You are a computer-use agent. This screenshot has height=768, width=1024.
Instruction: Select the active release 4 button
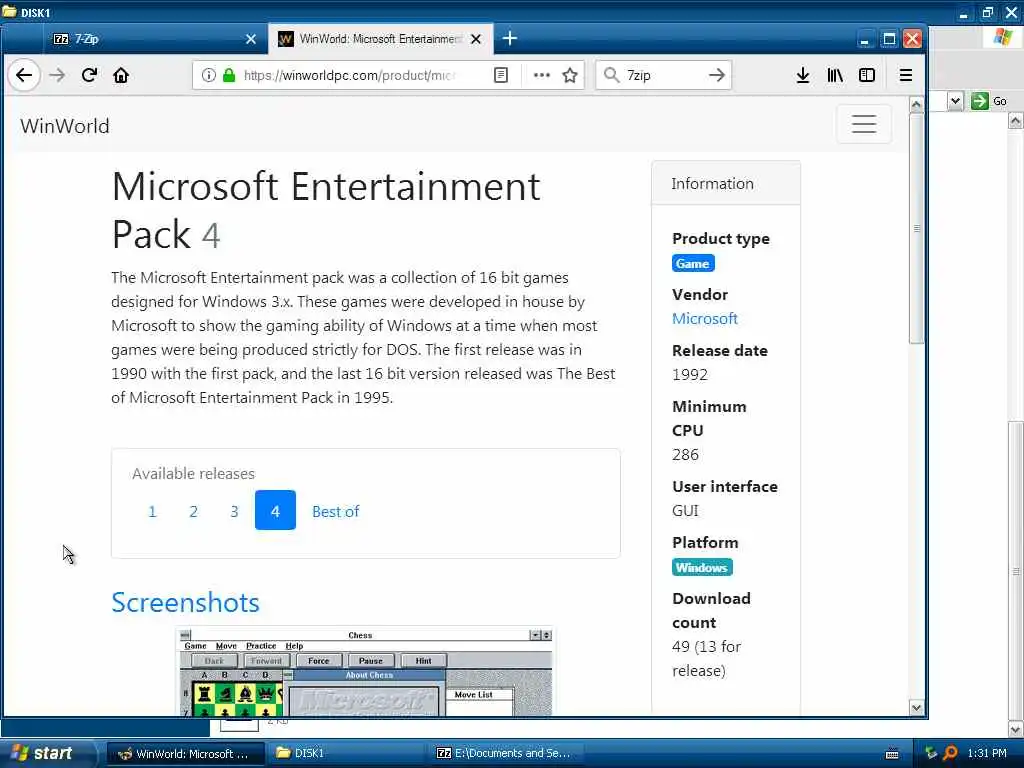[275, 510]
